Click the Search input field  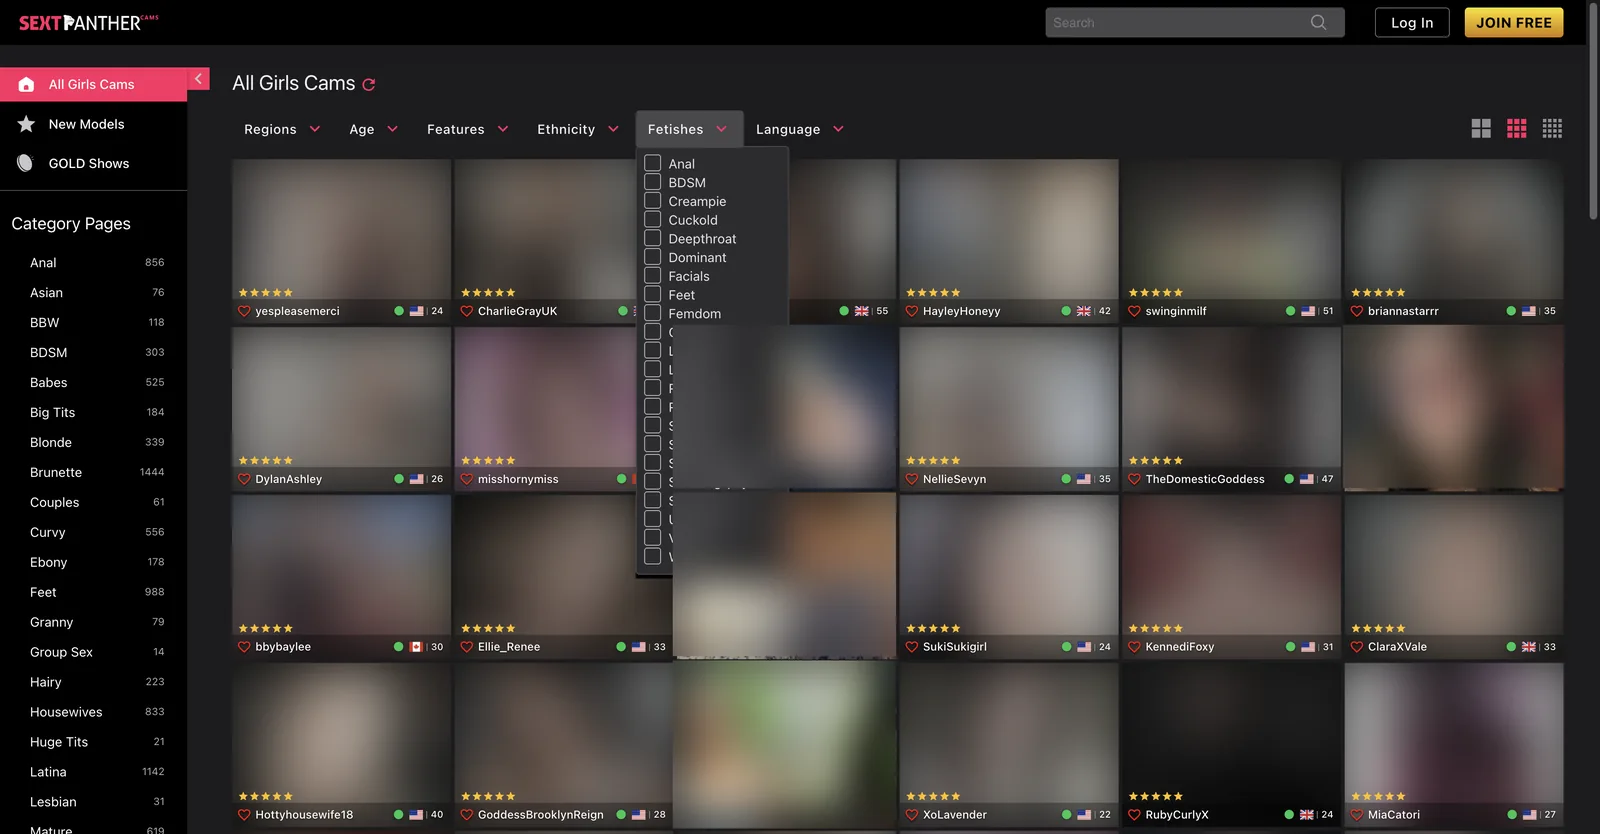point(1195,22)
